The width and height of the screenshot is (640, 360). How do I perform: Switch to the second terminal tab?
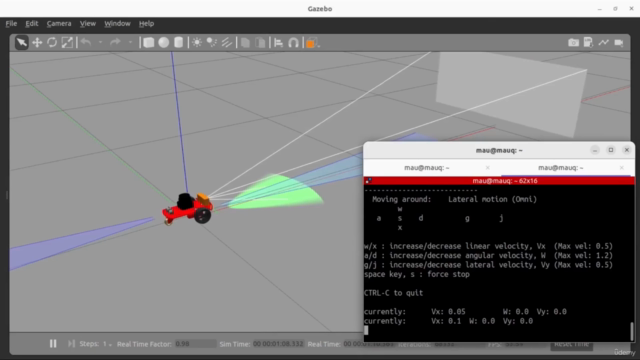pos(561,168)
